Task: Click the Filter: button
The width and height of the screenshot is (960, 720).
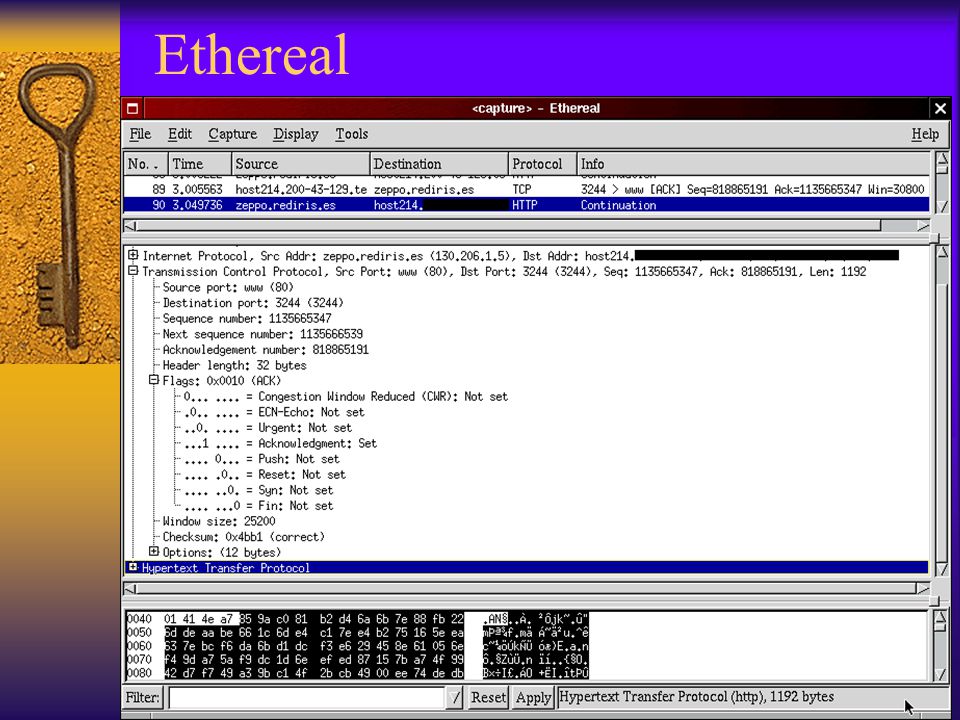Action: tap(143, 697)
